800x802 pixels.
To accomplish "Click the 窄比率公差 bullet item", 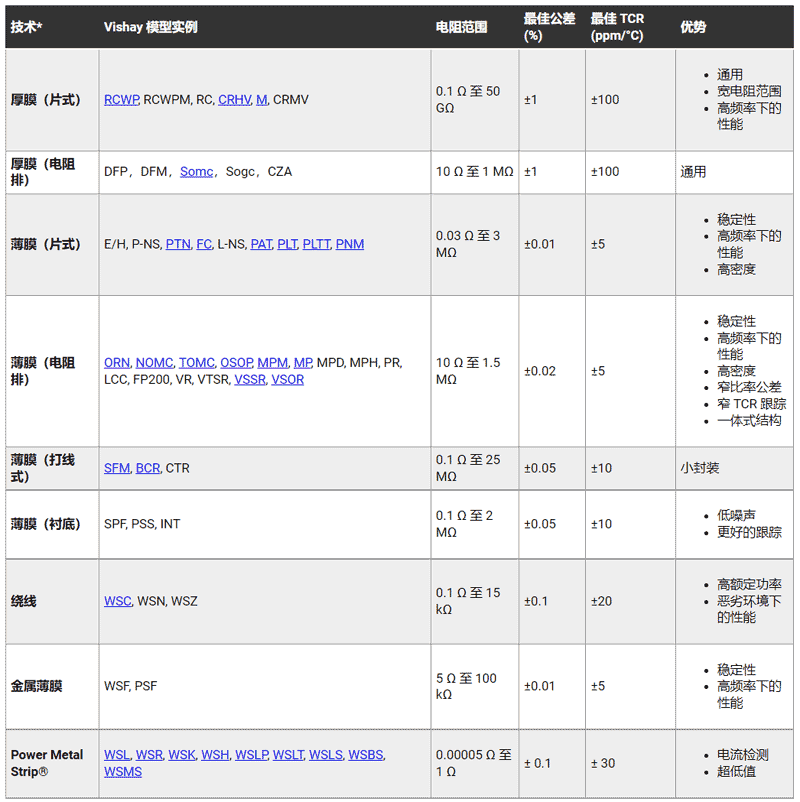I will click(749, 387).
